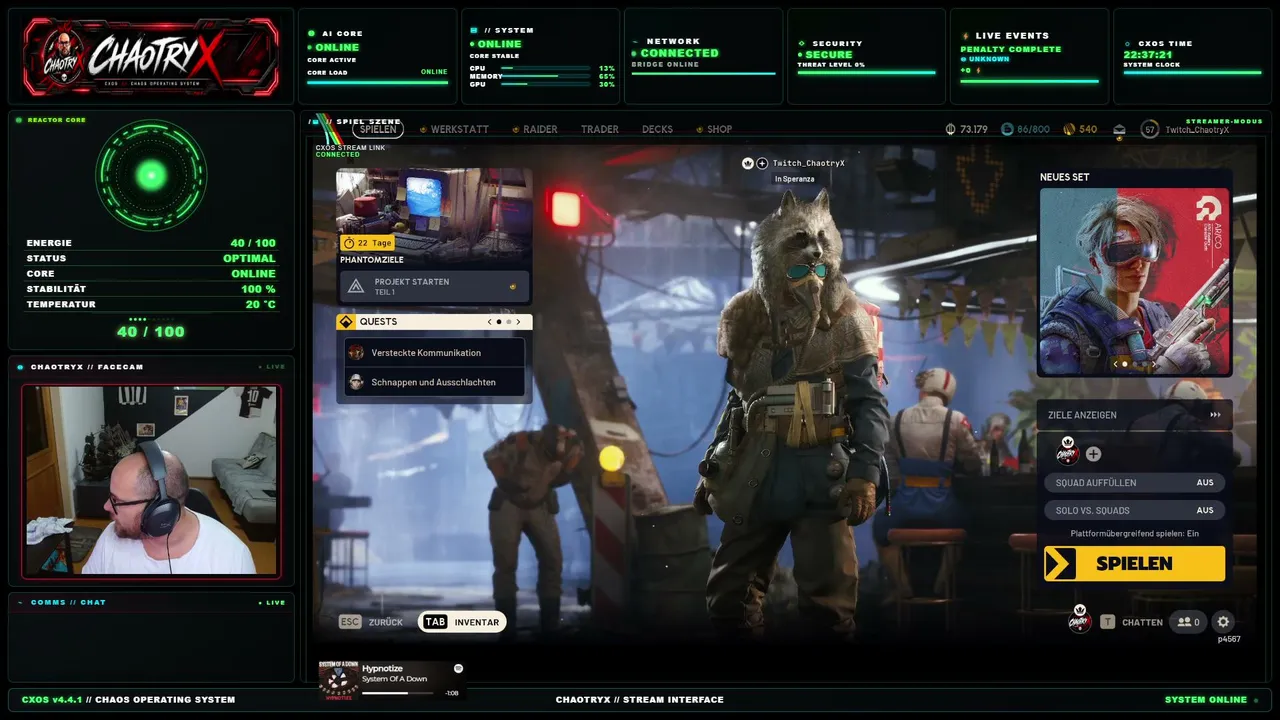Open the Shop tab
This screenshot has height=720, width=1280.
720,129
